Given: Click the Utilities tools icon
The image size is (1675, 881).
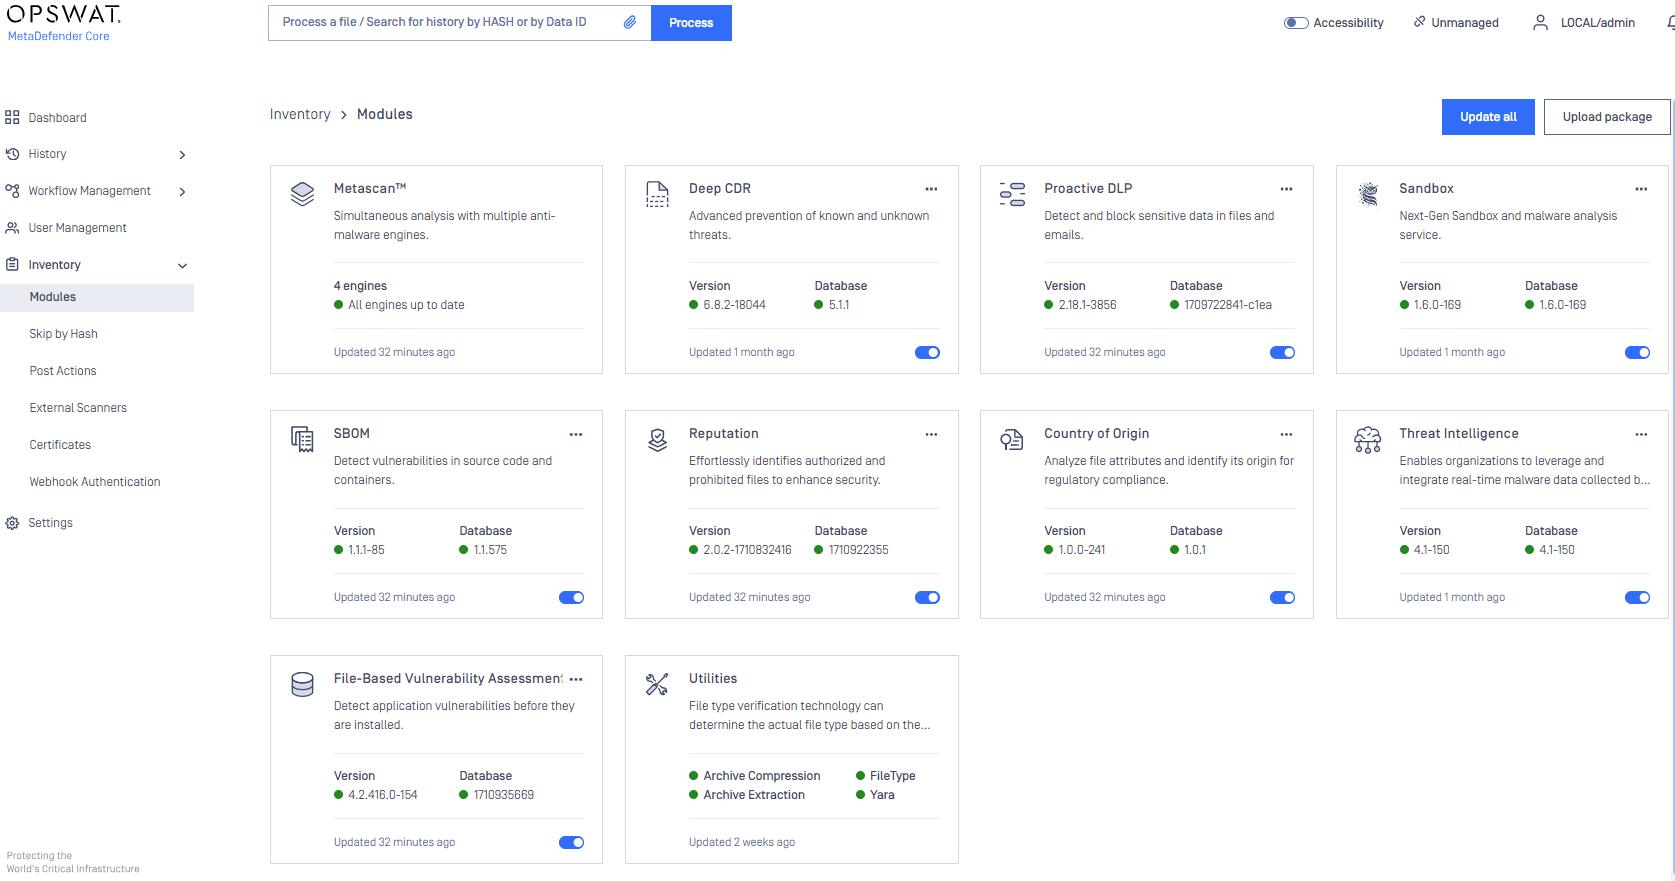Looking at the screenshot, I should 657,684.
